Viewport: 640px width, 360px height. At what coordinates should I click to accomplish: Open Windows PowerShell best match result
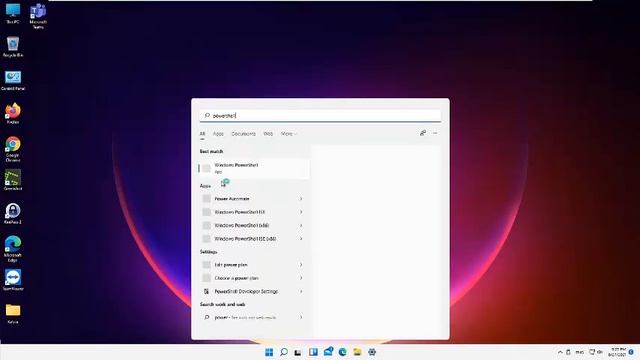coord(254,168)
